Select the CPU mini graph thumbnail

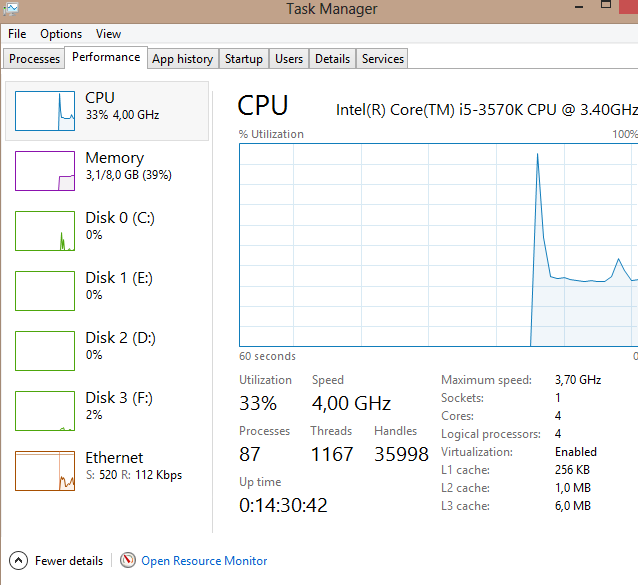(x=45, y=111)
